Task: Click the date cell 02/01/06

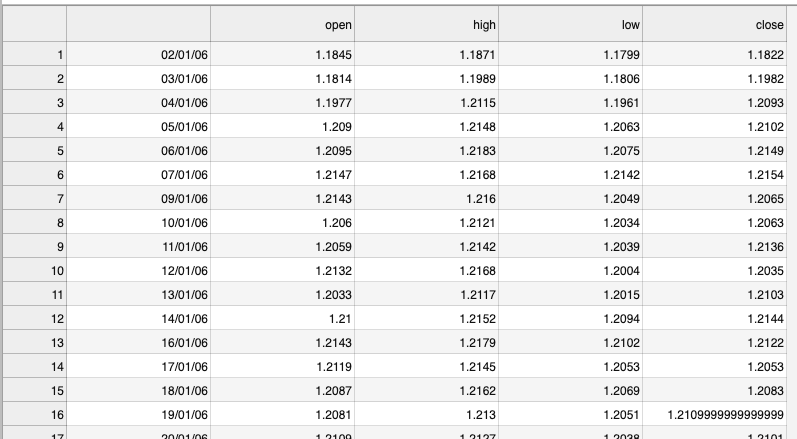Action: [x=138, y=54]
